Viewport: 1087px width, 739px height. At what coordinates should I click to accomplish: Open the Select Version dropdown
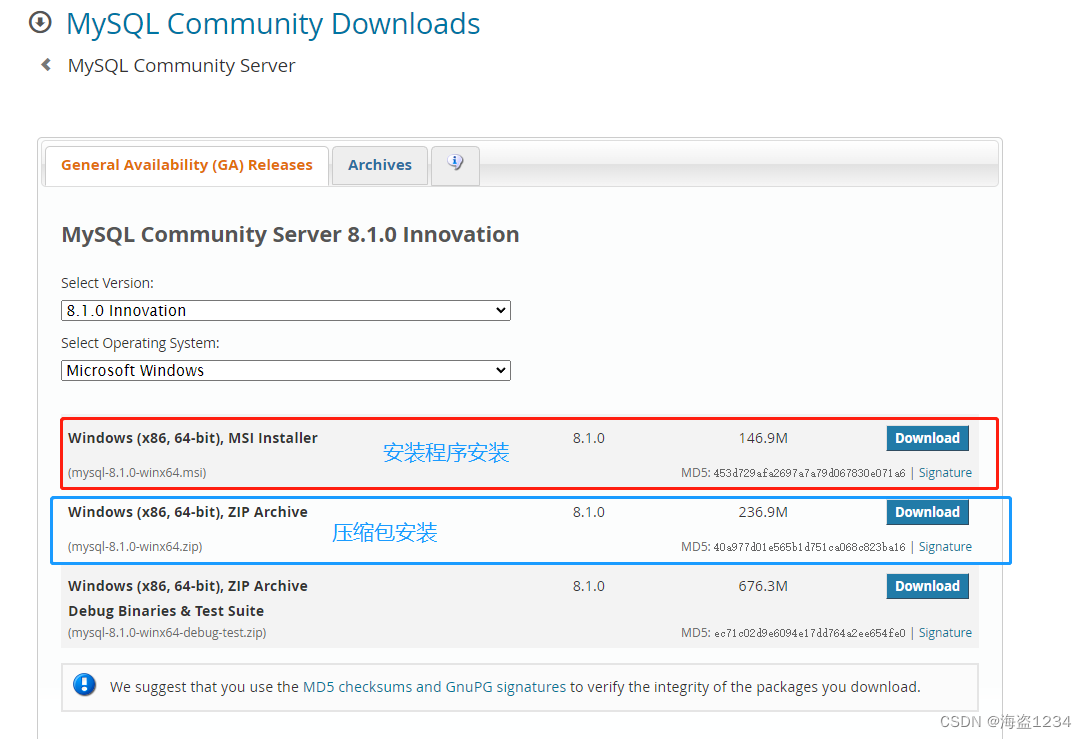(286, 311)
